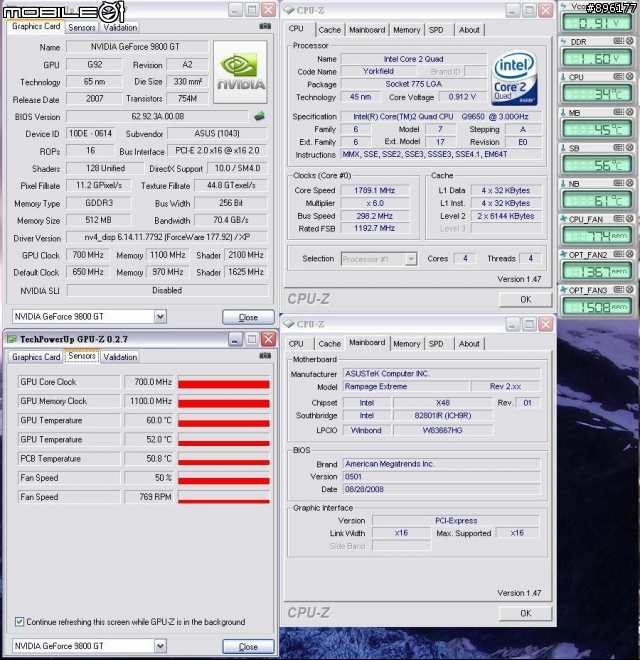Click the NVIDIA logo in GPU-Z
Image resolution: width=640 pixels, height=660 pixels.
240,72
